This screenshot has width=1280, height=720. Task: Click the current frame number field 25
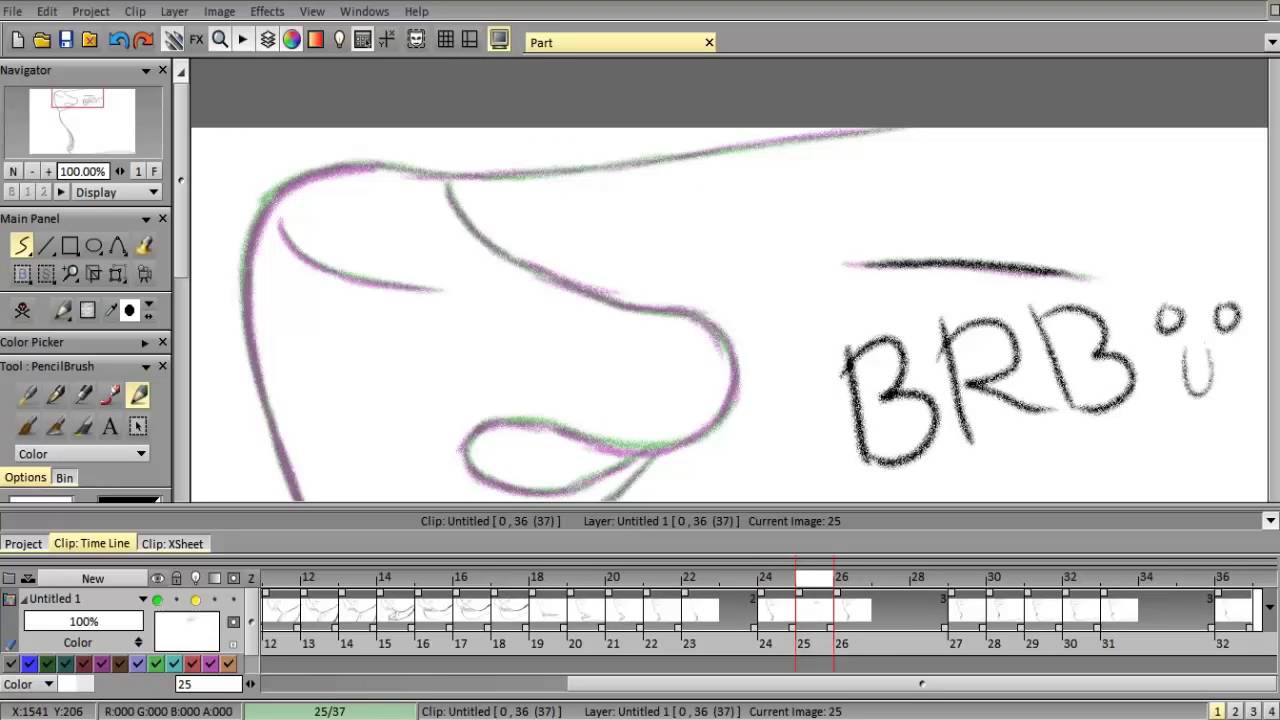pyautogui.click(x=209, y=684)
